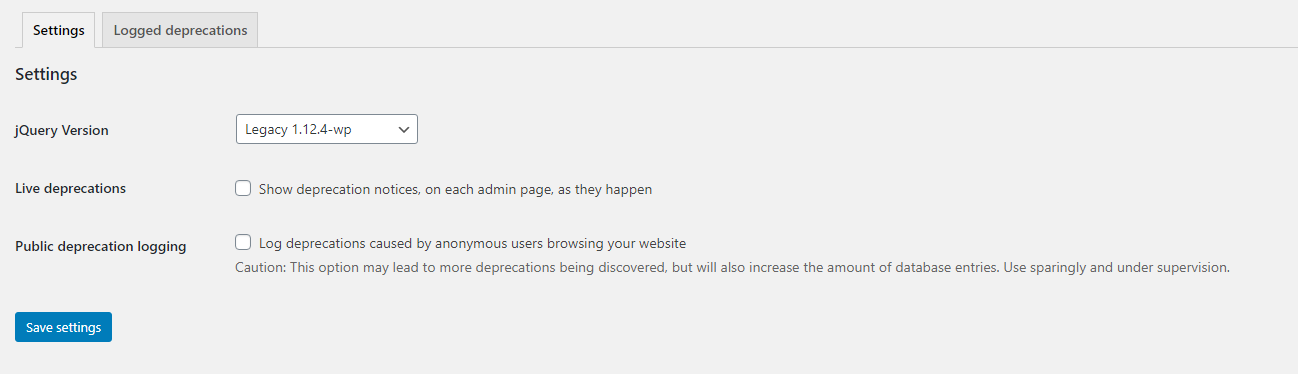
Task: Save settings with the blue button
Action: (63, 327)
